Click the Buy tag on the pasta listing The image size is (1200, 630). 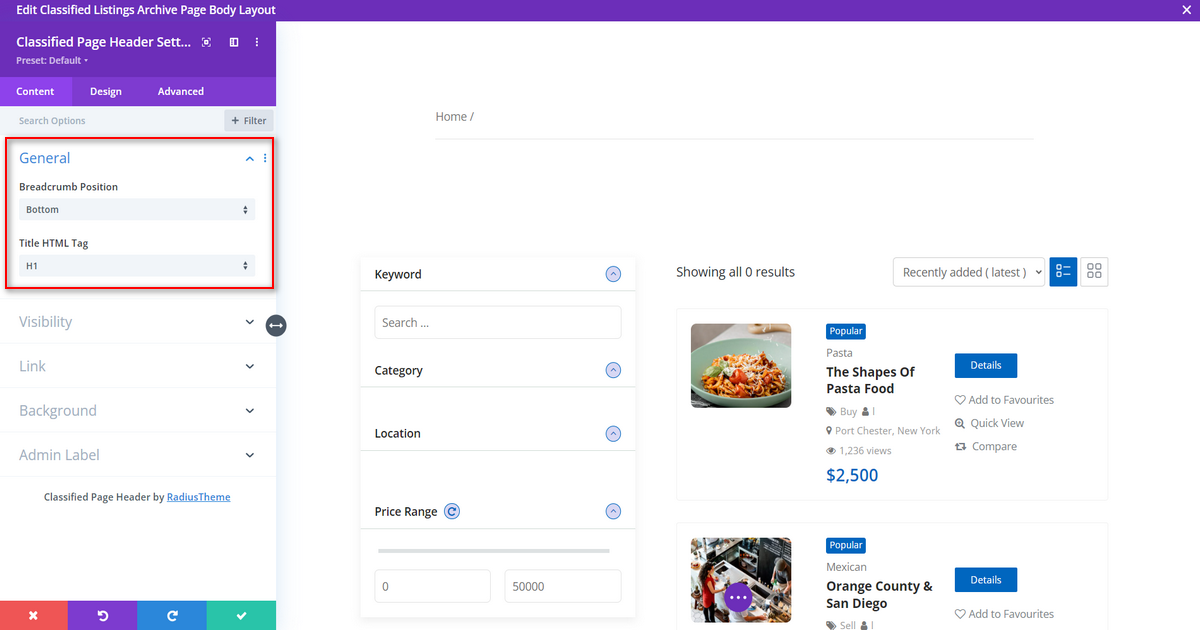[x=848, y=411]
